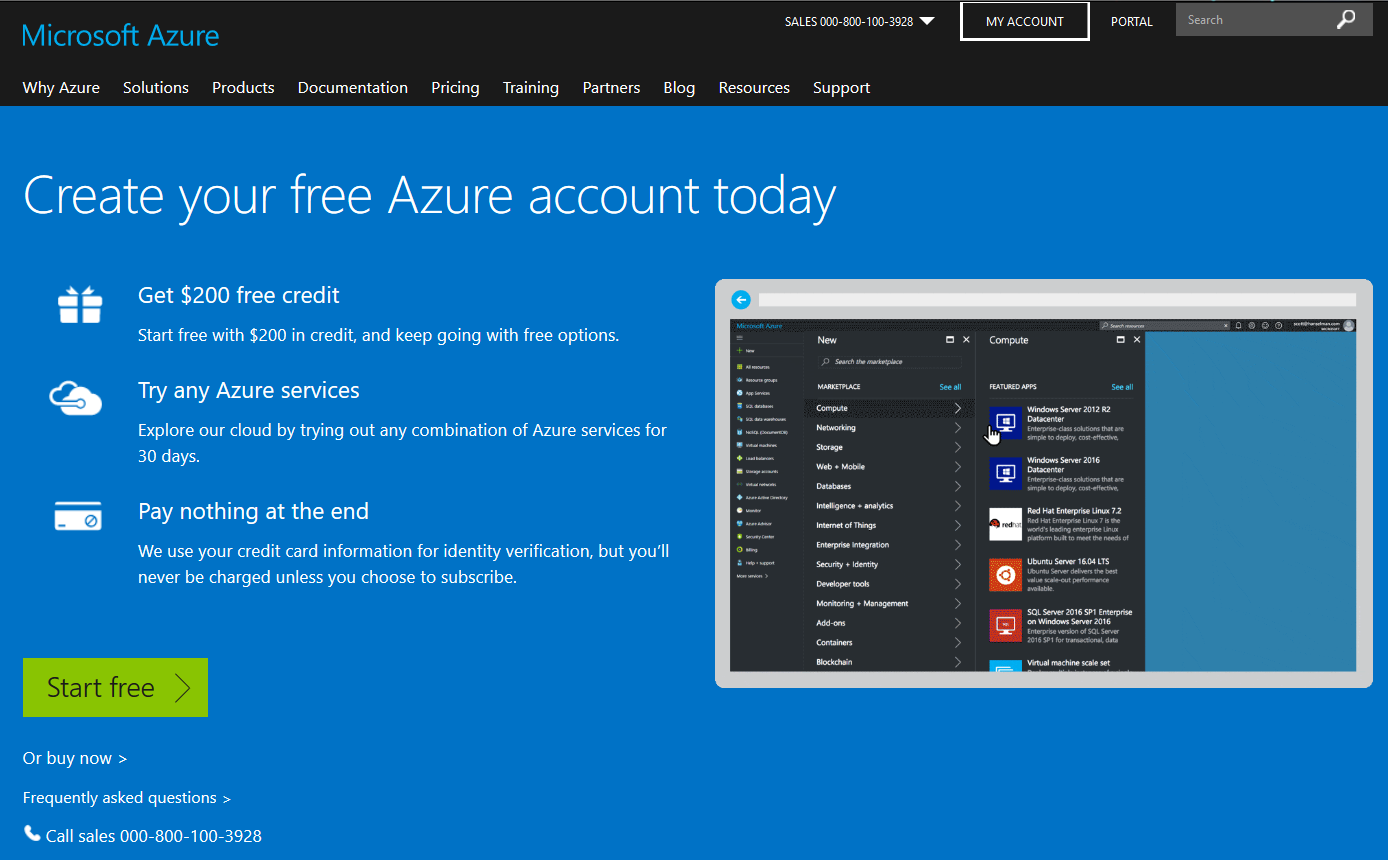Click the MY ACCOUNT button
Viewport: 1388px width, 860px height.
tap(1025, 21)
